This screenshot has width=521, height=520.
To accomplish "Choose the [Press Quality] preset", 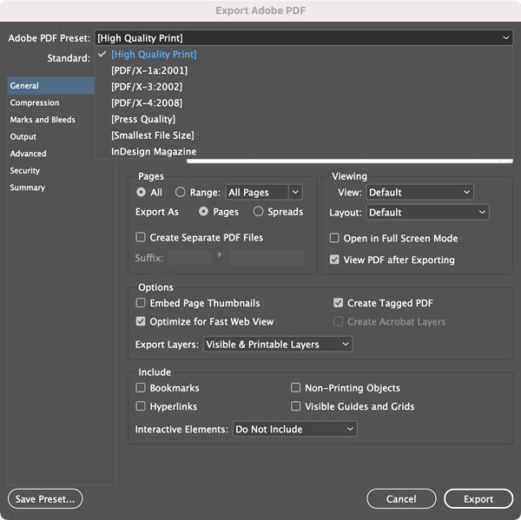I will click(143, 119).
